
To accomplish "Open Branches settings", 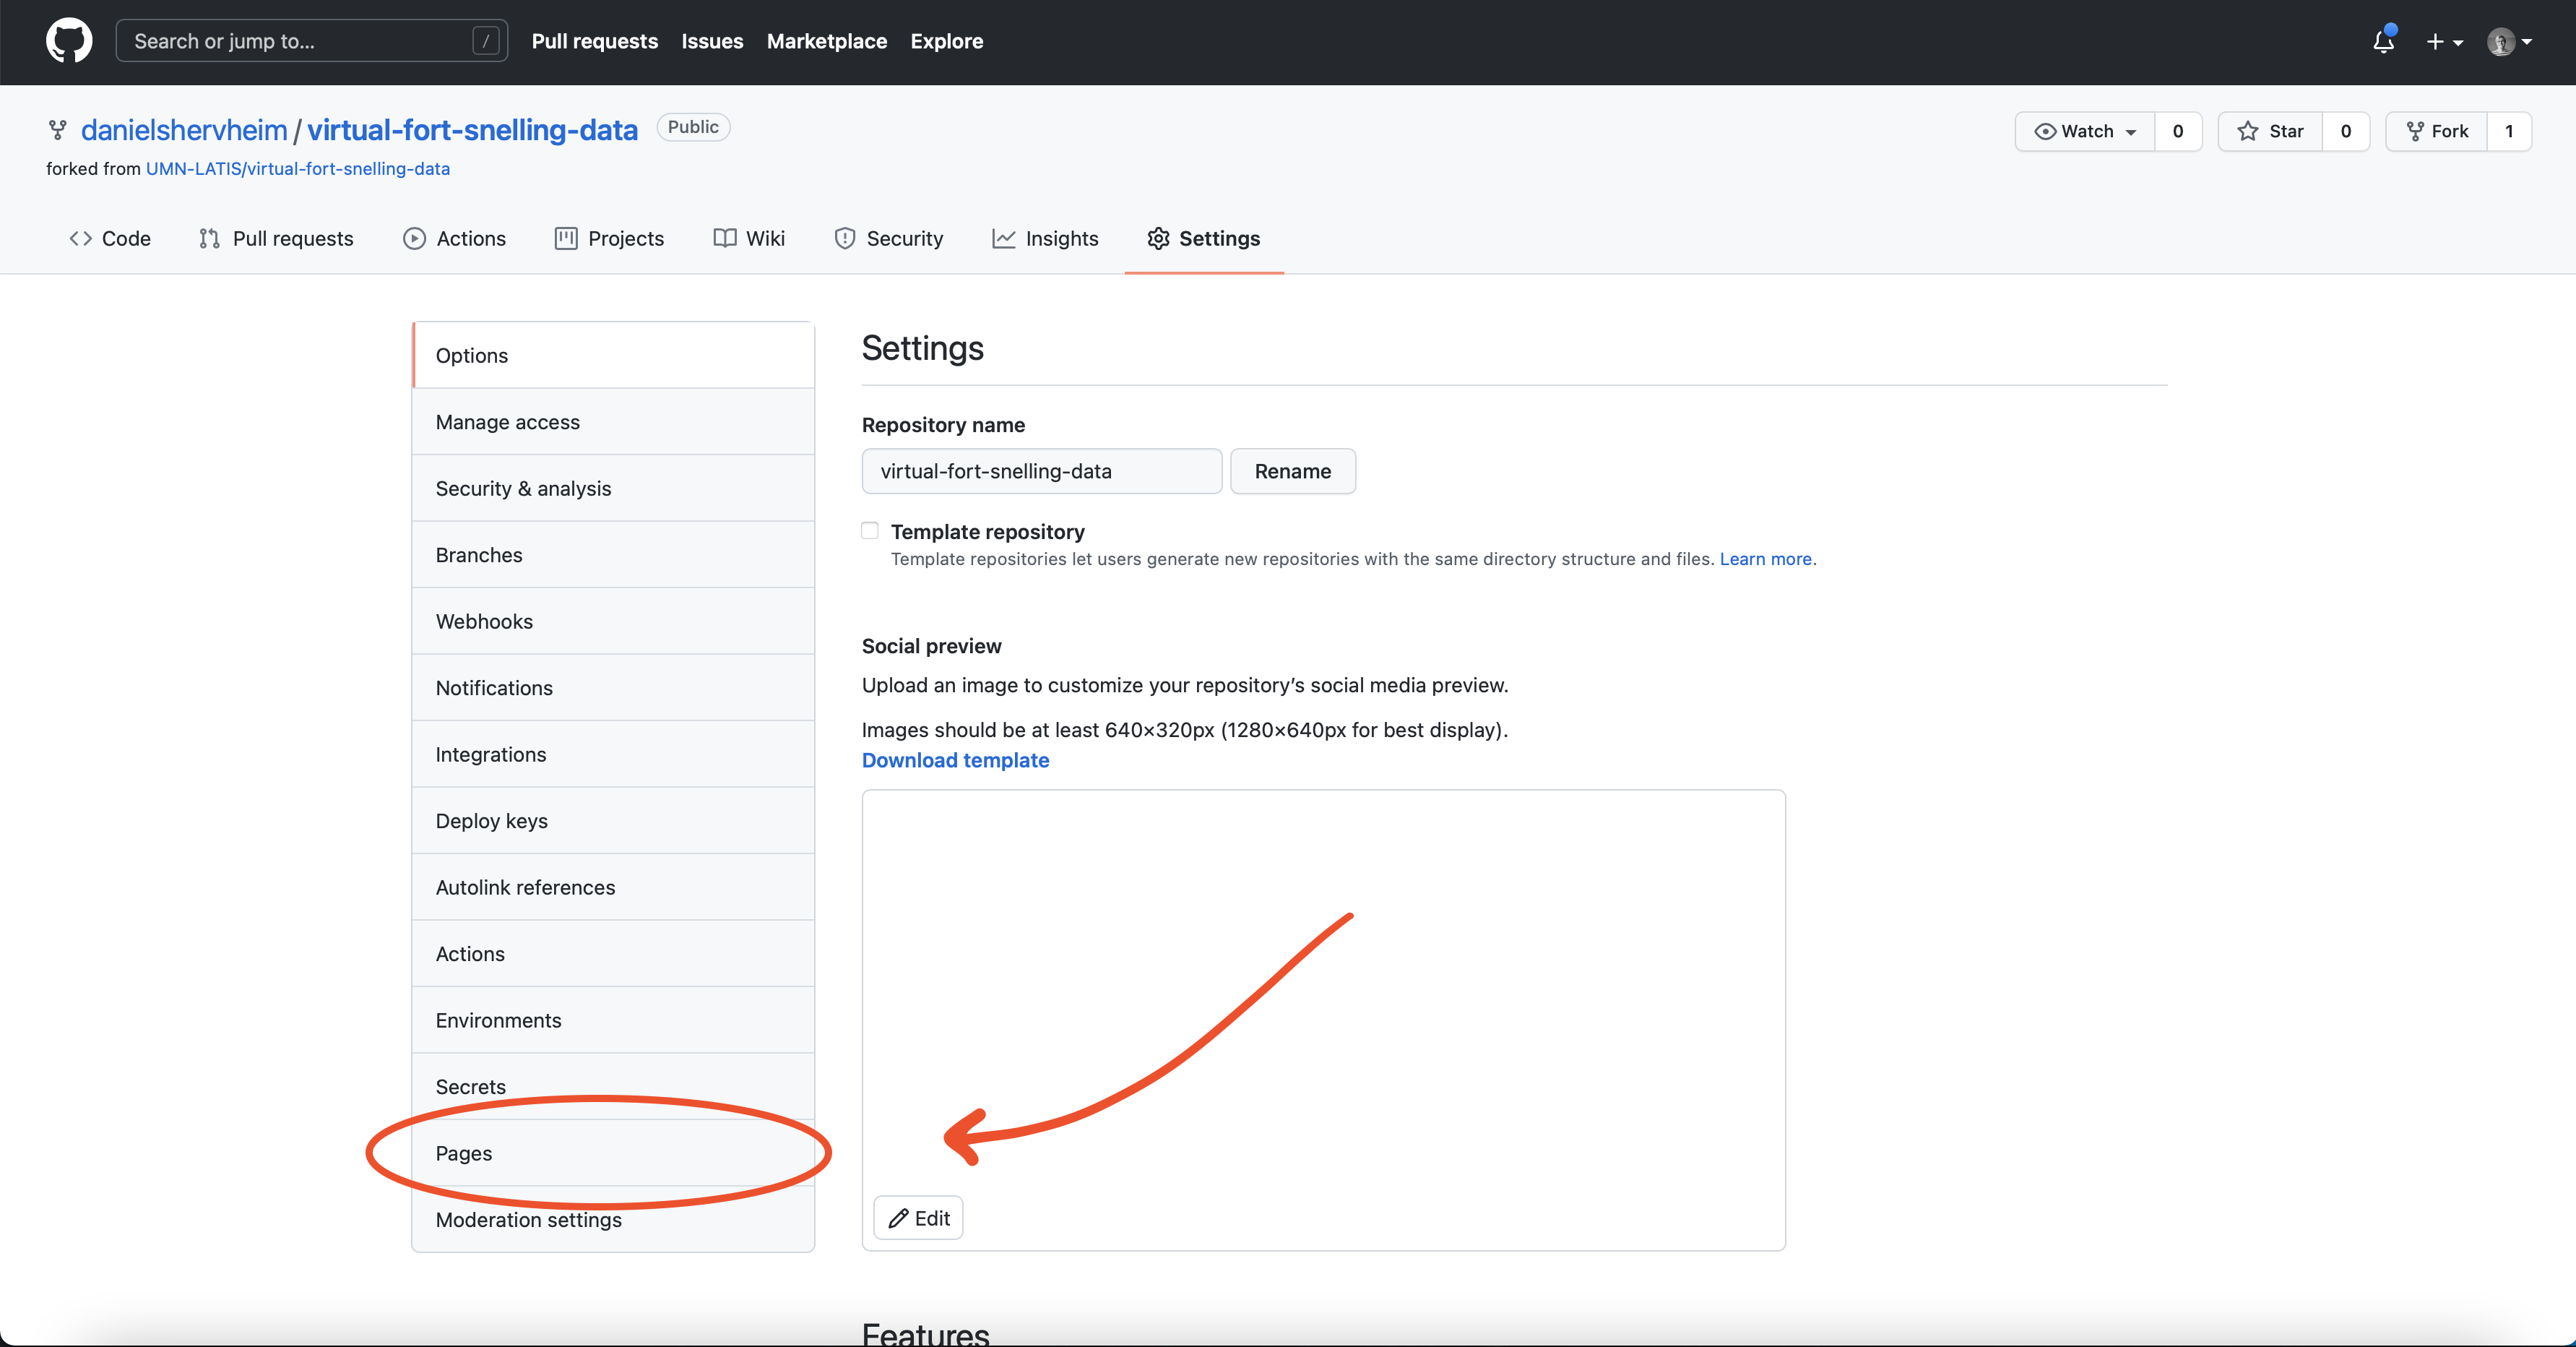I will 613,555.
